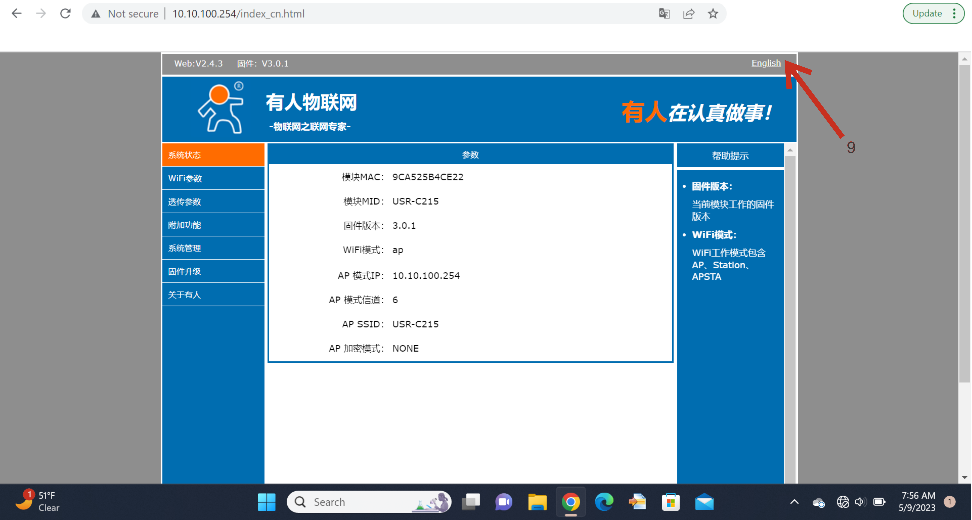Image resolution: width=972 pixels, height=520 pixels.
Task: Reload the page with the refresh icon
Action: 65,14
